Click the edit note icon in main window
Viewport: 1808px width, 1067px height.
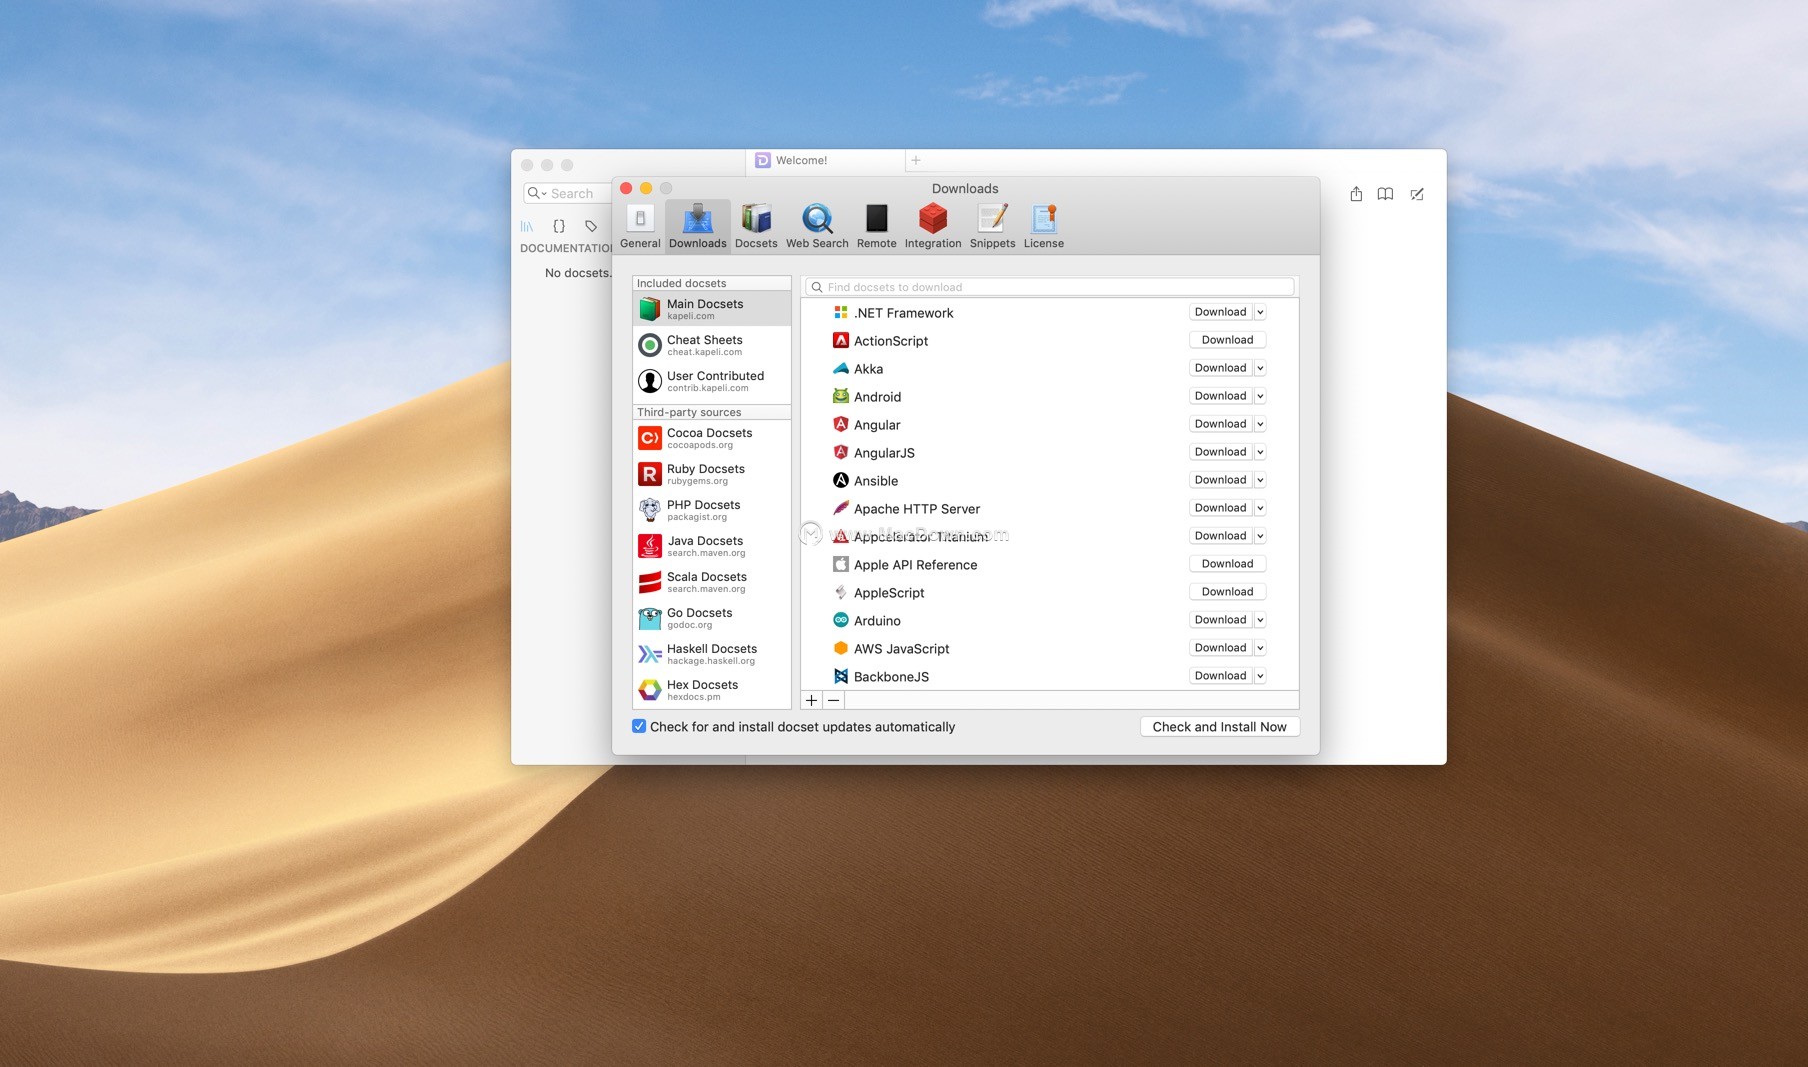click(x=1417, y=194)
